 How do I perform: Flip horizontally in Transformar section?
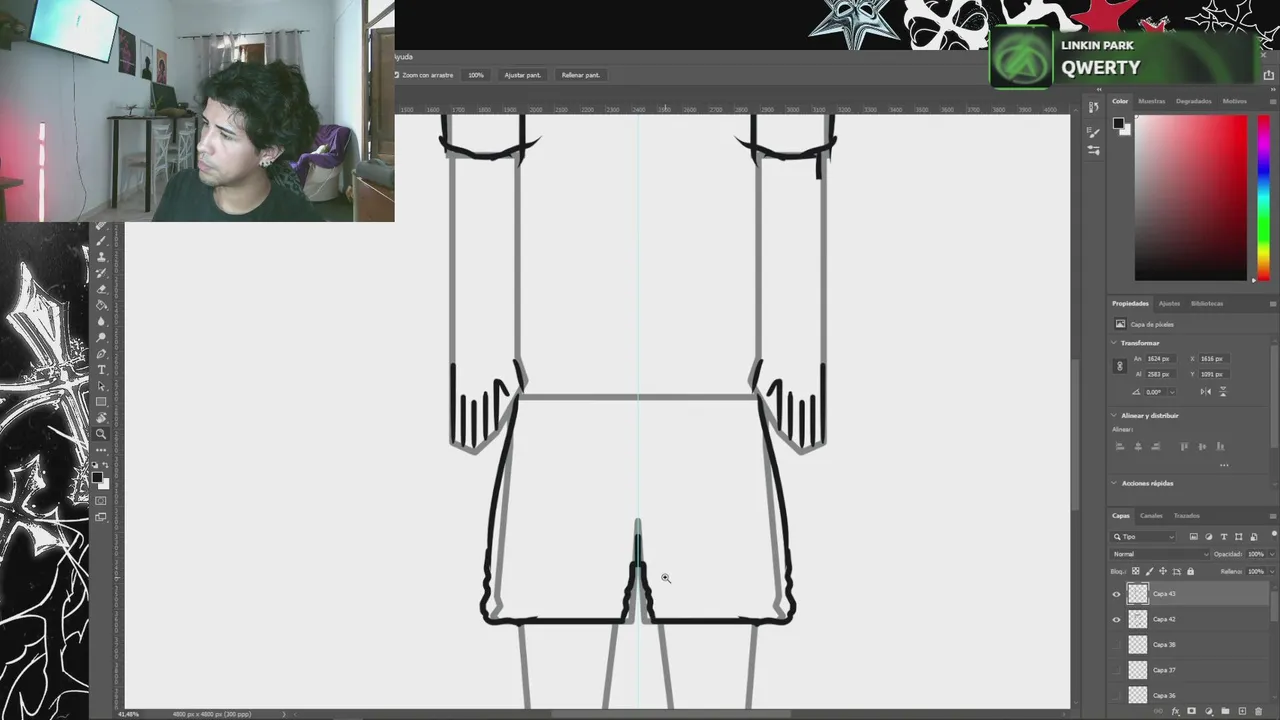coord(1206,392)
